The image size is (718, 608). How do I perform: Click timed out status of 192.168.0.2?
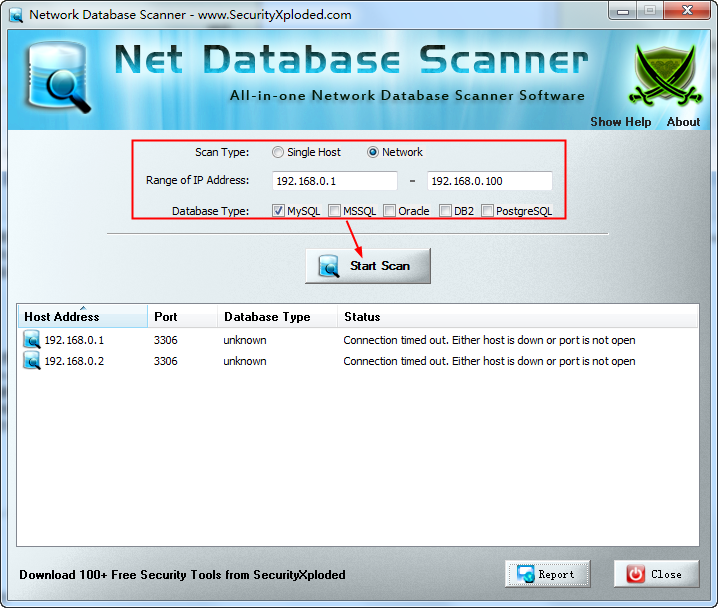[490, 361]
